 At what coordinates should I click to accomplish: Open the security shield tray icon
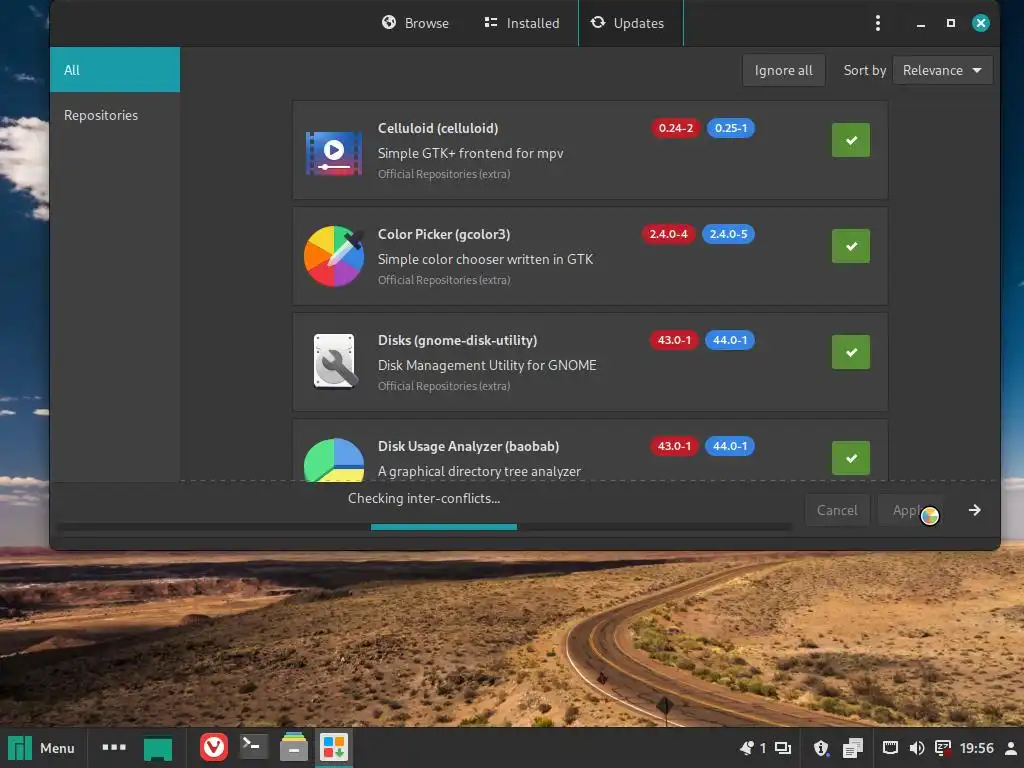822,748
